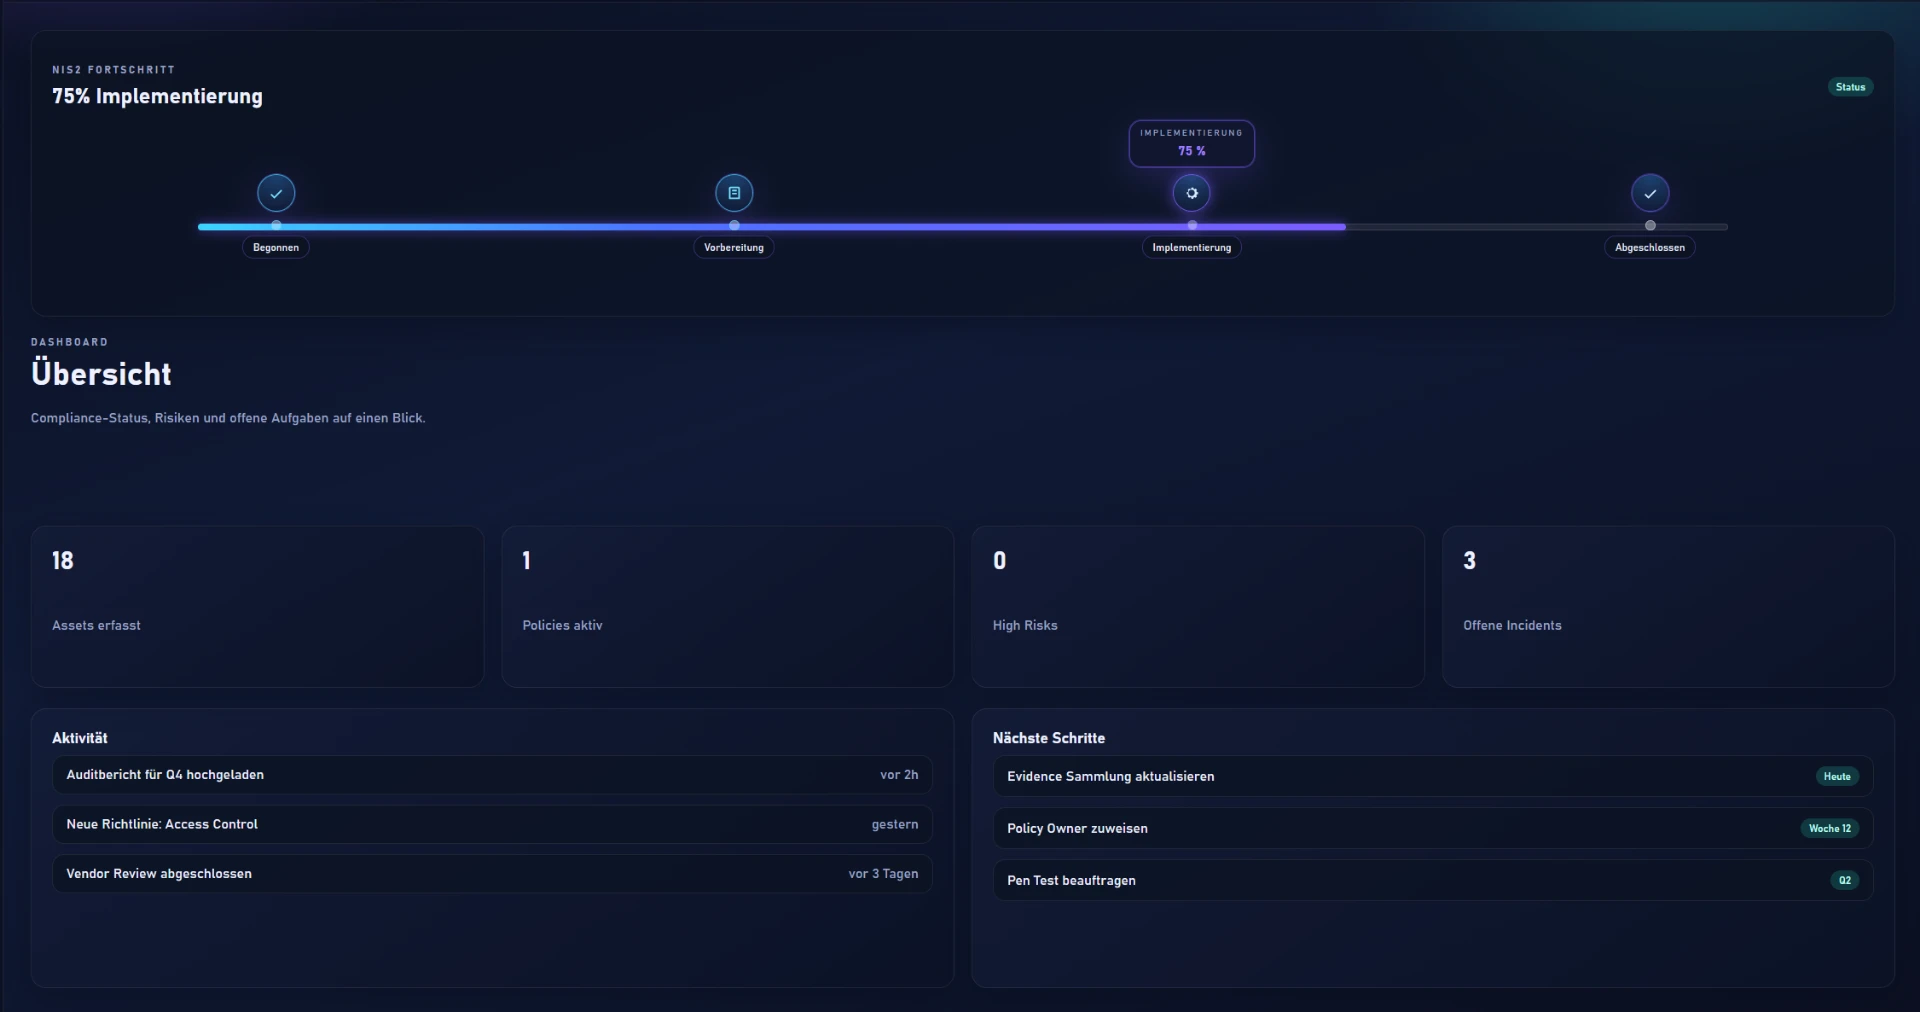
Task: Open the Policies aktiv card
Action: [728, 607]
